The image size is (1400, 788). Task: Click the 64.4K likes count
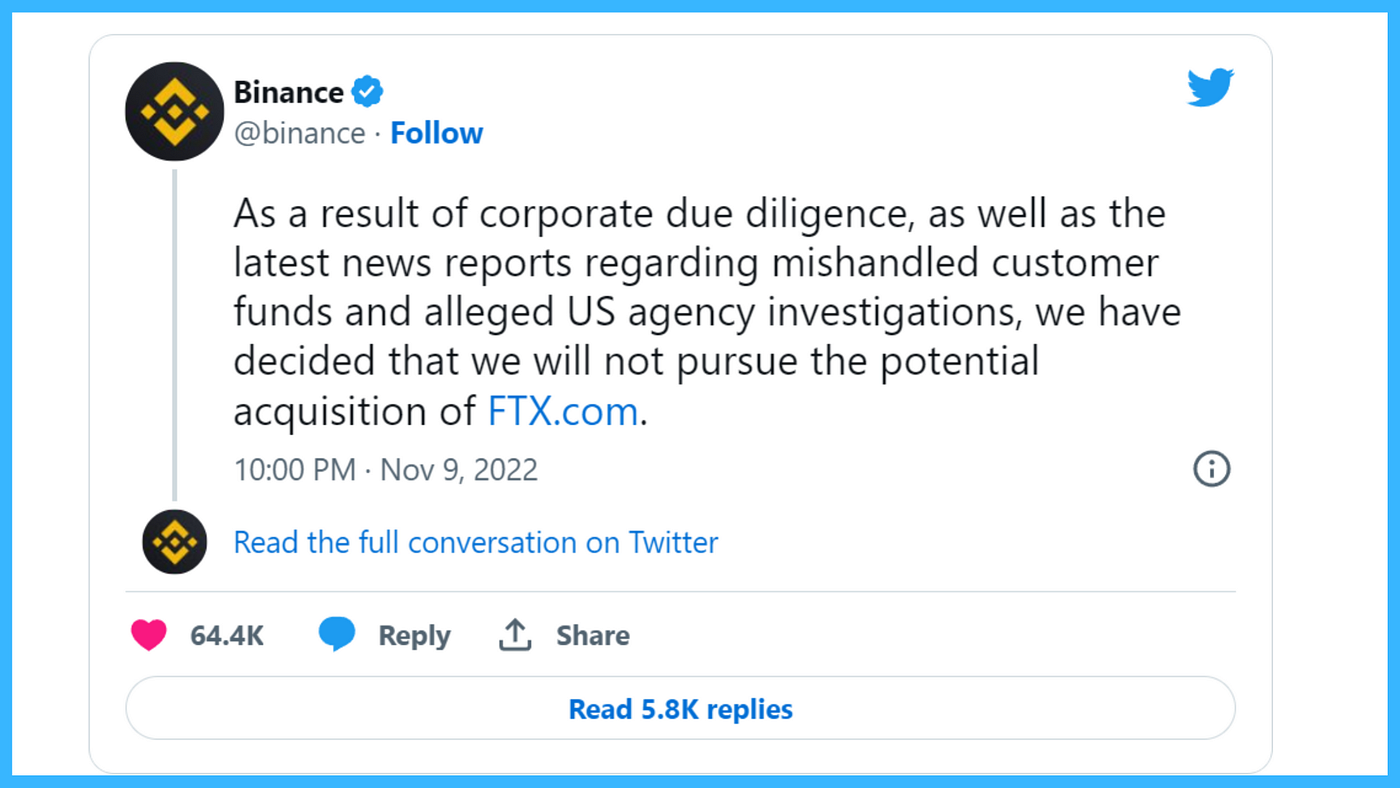pos(227,635)
